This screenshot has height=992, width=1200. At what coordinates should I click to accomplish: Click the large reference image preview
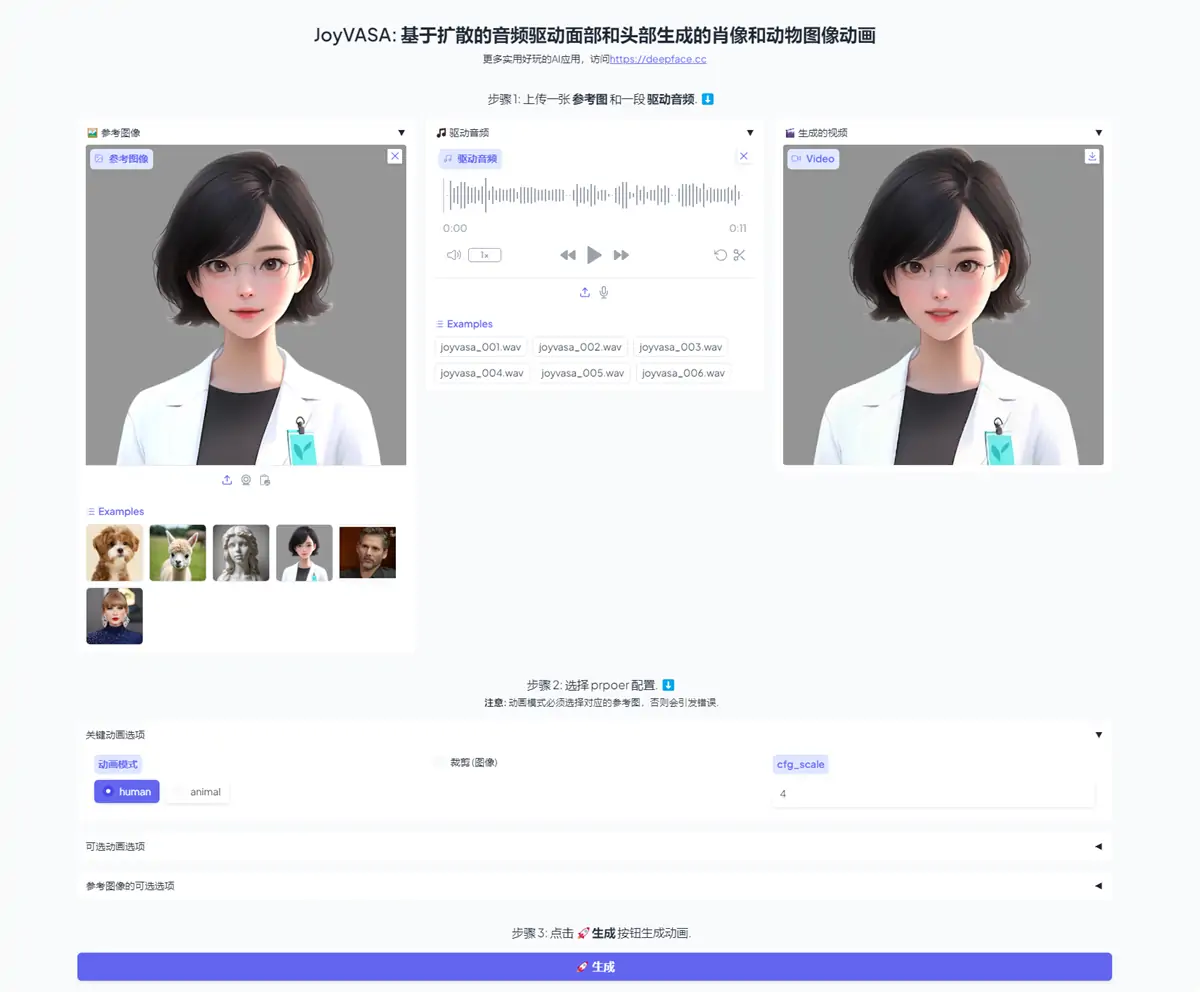pos(246,305)
